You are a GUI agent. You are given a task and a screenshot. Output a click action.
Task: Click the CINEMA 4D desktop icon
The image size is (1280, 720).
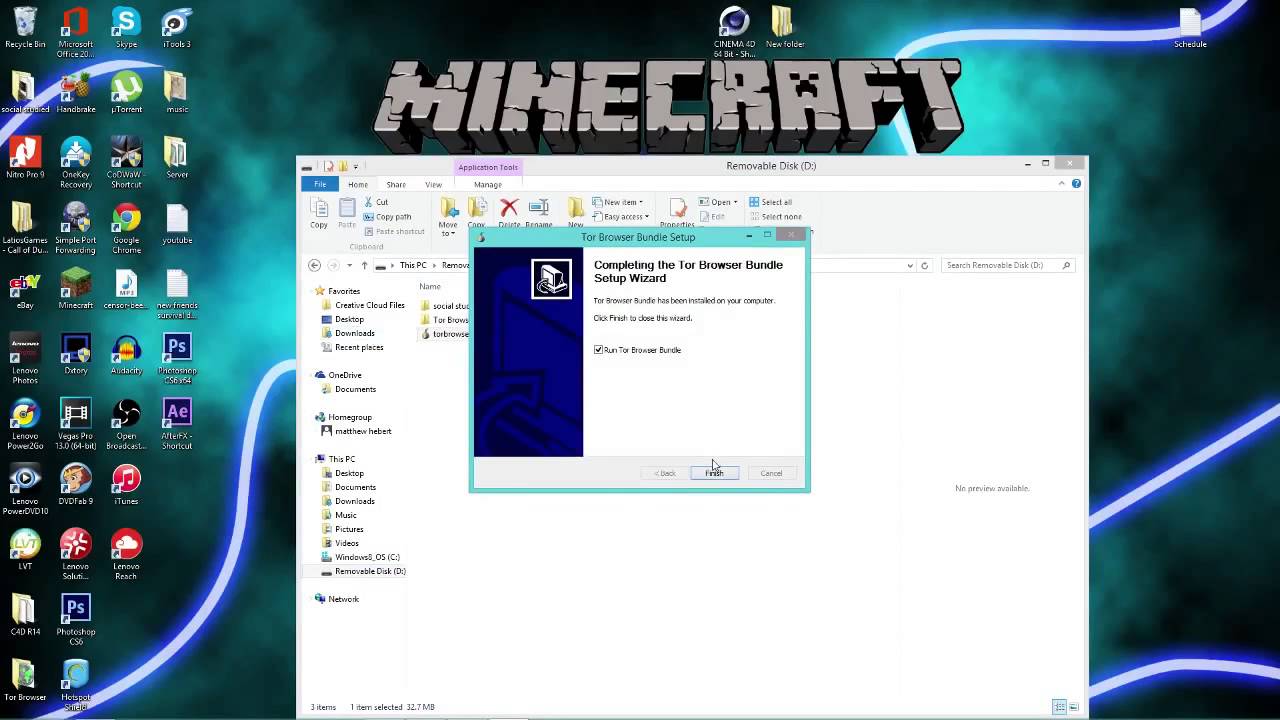tap(734, 30)
